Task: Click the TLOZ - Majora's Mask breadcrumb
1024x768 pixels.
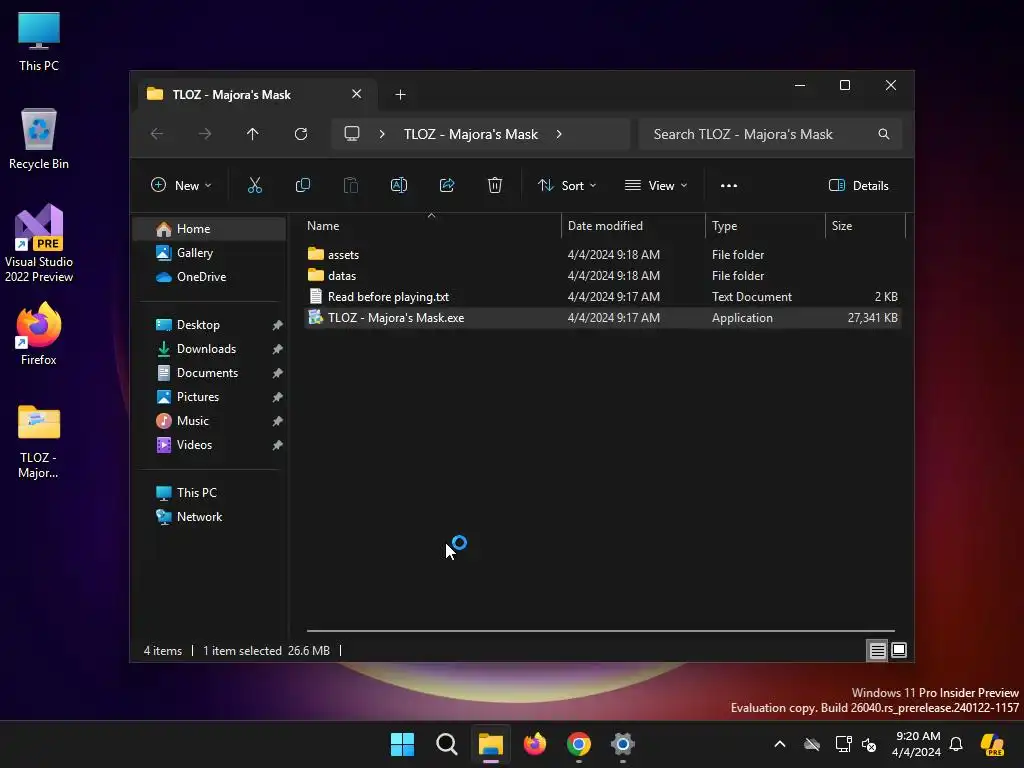Action: (471, 134)
